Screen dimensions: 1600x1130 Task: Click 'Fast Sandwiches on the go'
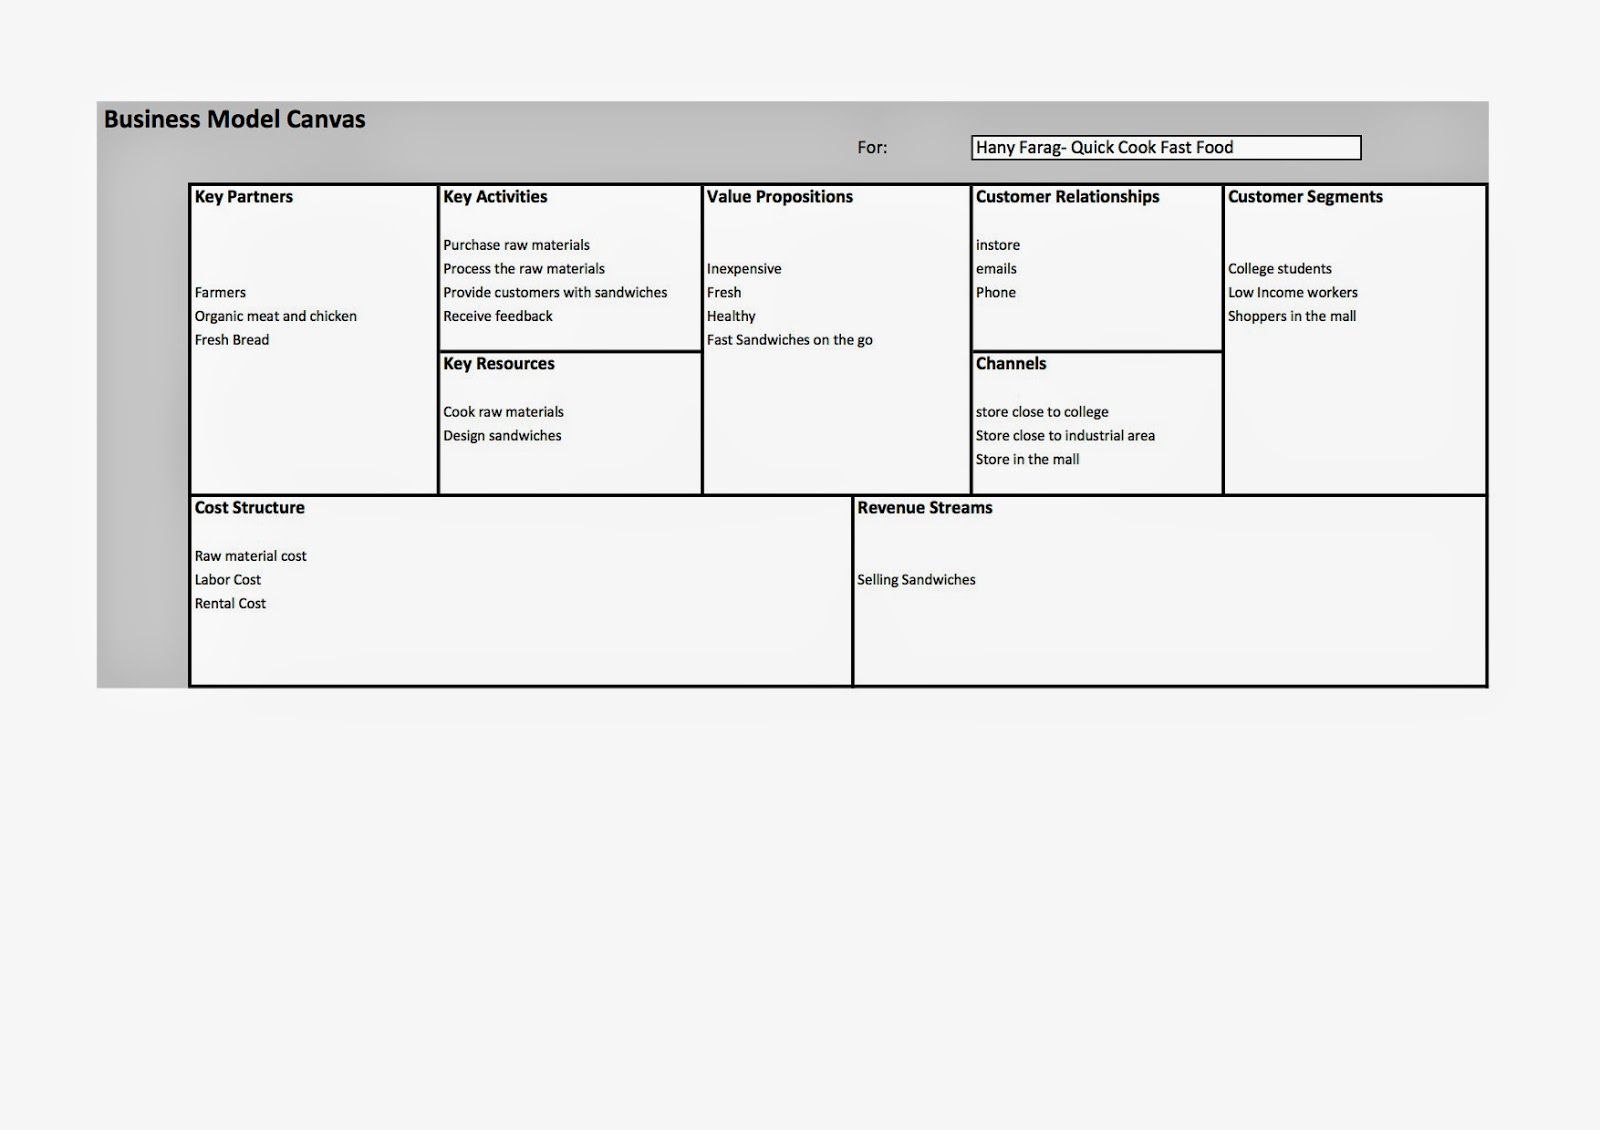tap(790, 340)
